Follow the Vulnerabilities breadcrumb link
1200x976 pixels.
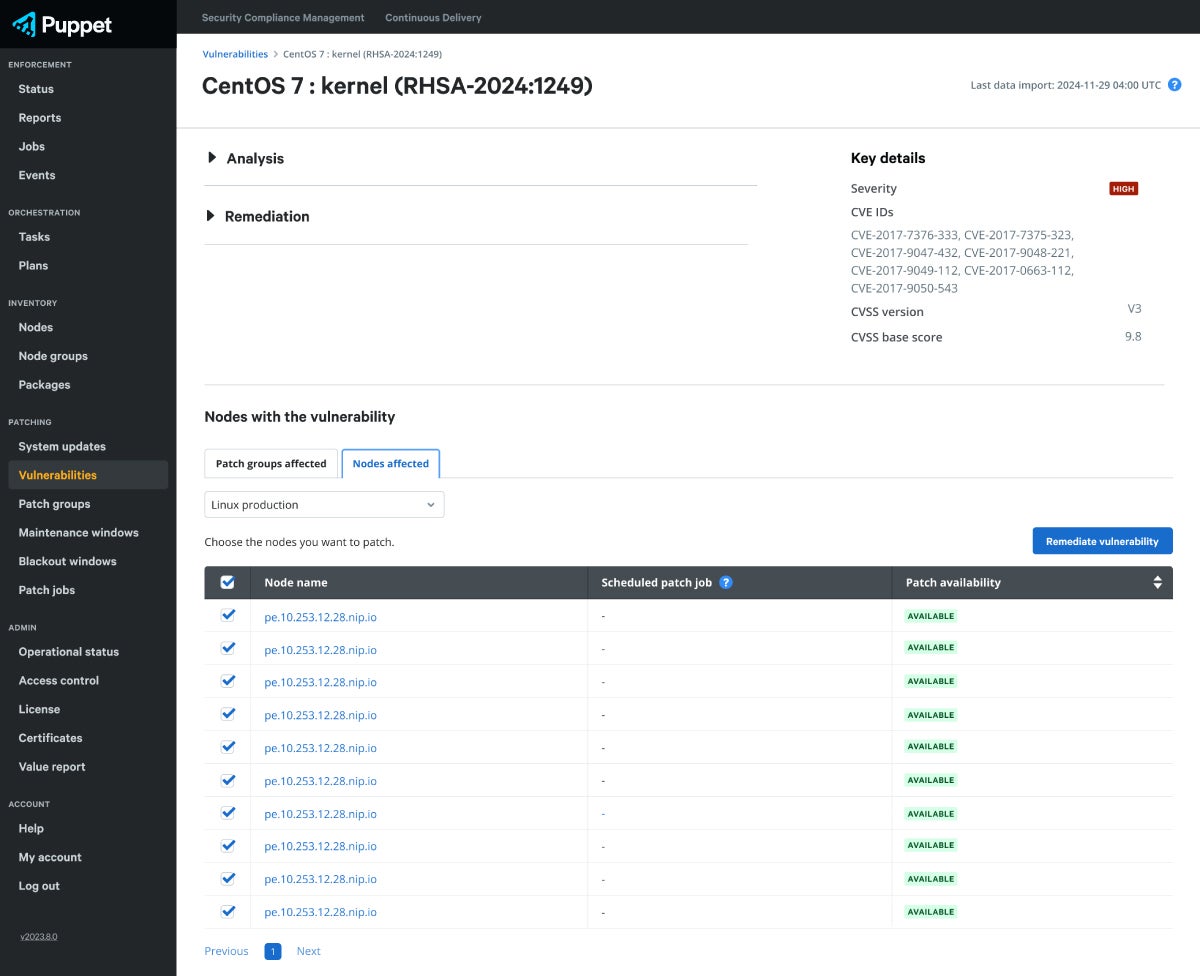(235, 54)
